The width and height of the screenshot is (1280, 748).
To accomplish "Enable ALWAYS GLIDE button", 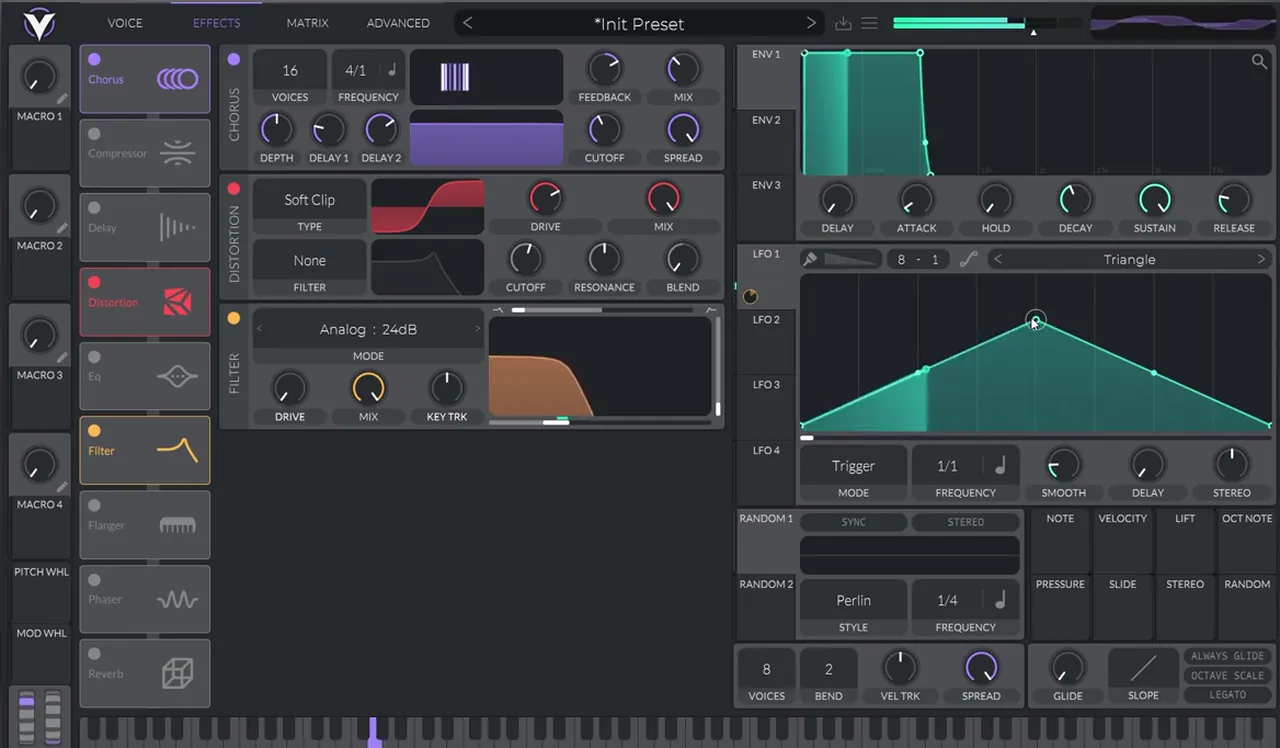I will pos(1227,656).
